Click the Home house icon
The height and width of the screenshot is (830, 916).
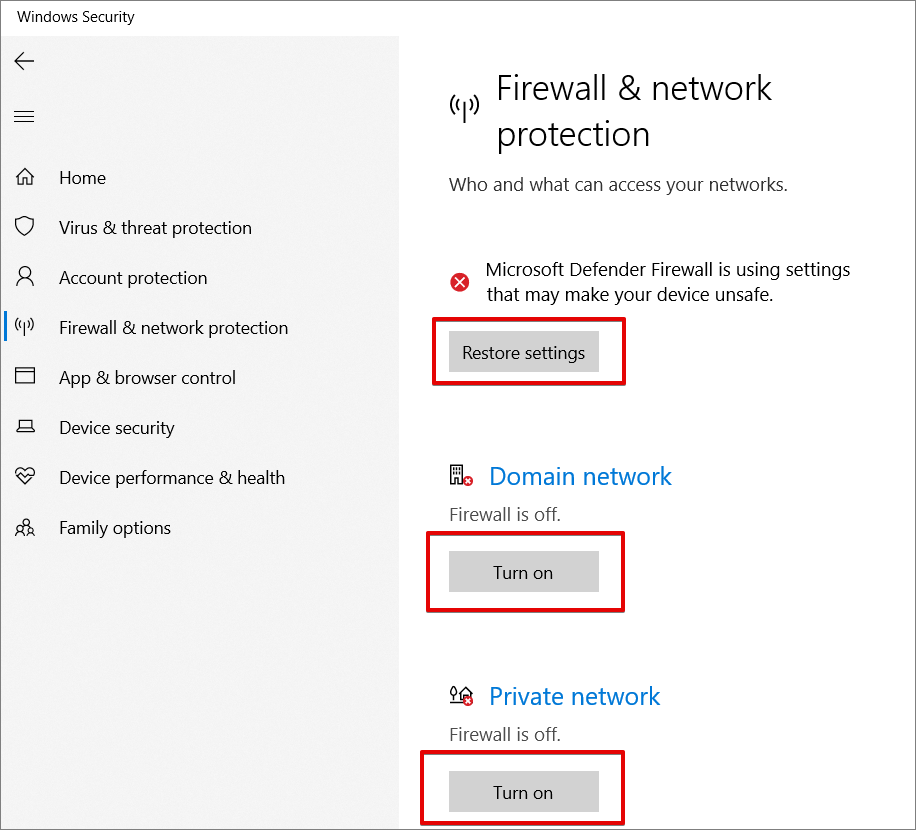(x=25, y=178)
